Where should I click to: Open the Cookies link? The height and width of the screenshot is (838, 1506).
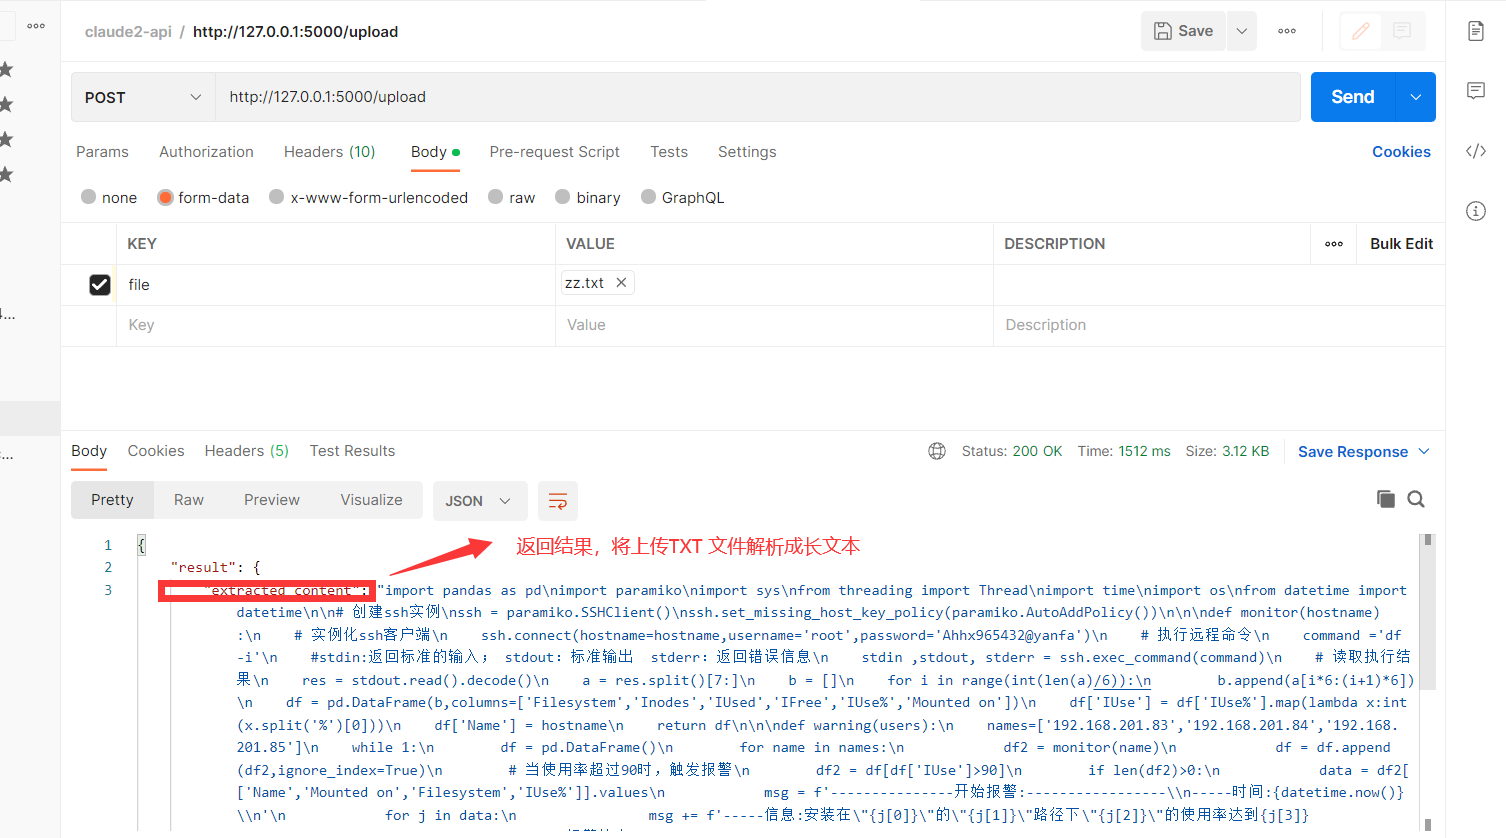(1401, 152)
